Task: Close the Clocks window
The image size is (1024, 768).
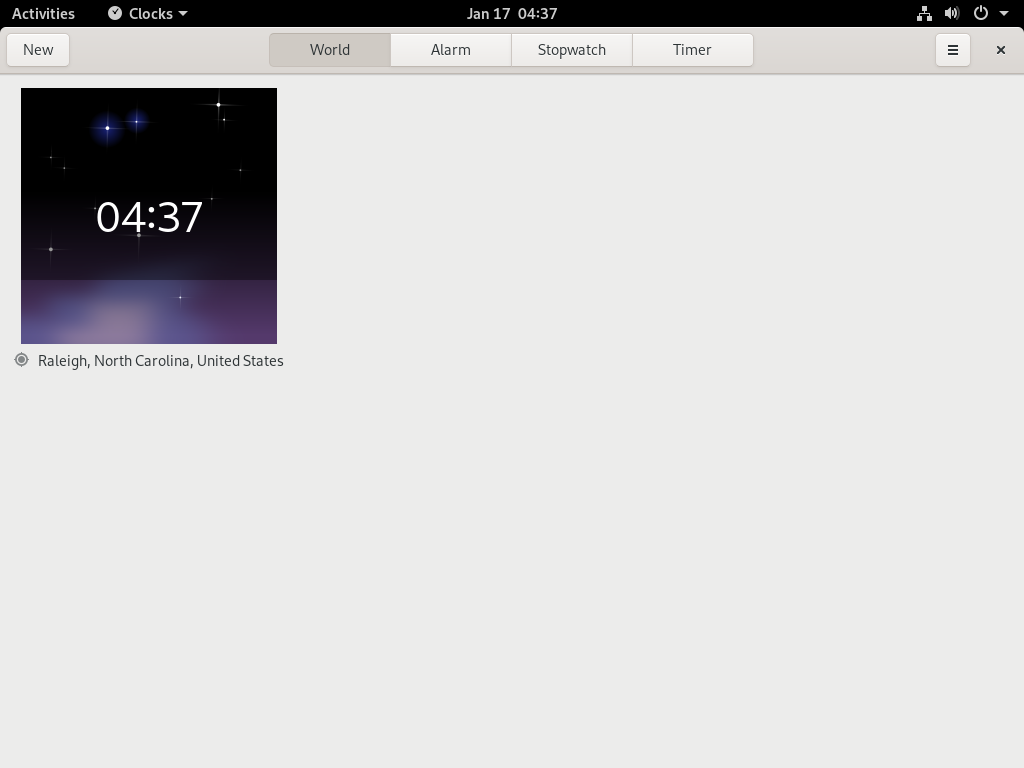Action: [x=1000, y=50]
